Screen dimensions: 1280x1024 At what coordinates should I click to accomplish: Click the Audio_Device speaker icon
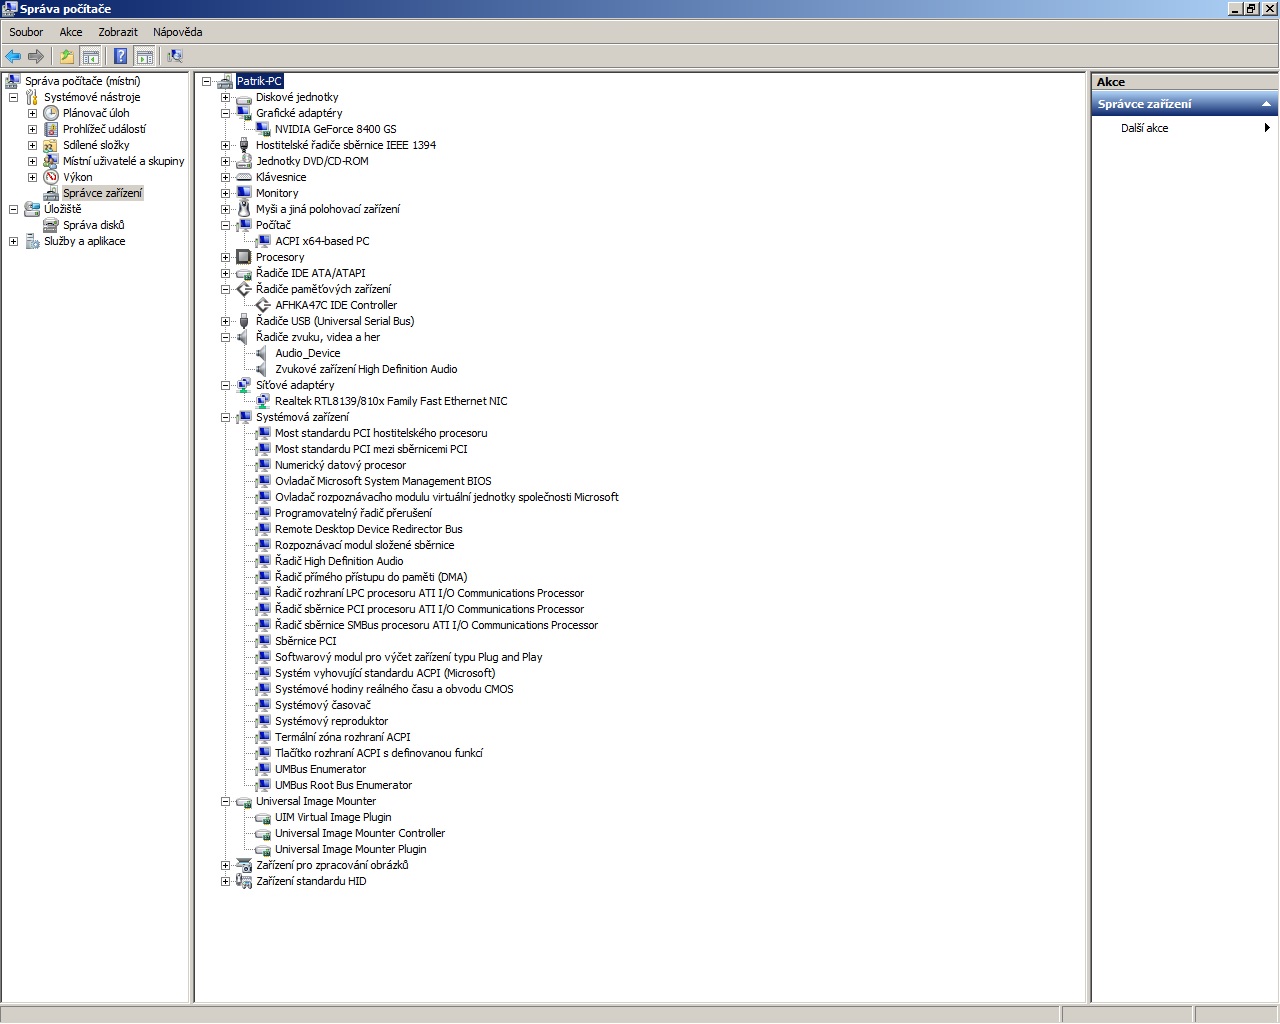[263, 353]
